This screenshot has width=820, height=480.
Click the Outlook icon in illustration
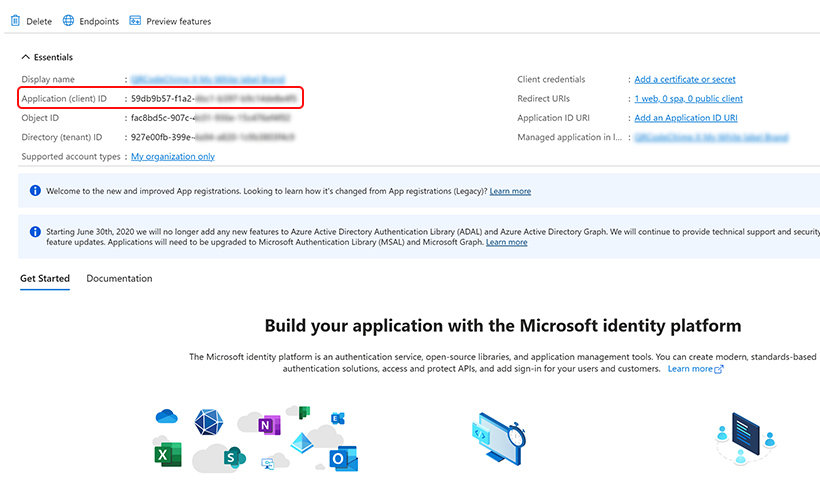click(x=343, y=459)
